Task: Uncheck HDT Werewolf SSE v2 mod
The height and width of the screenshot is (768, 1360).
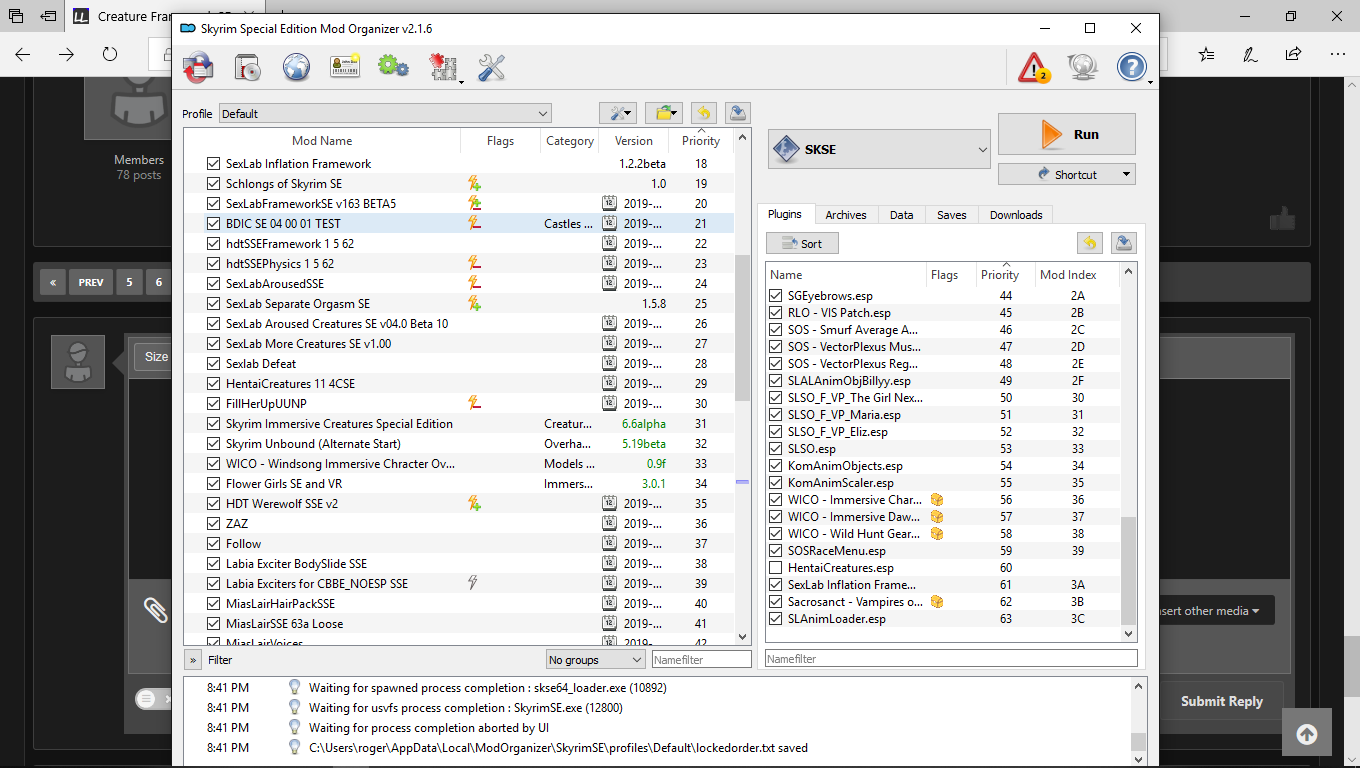Action: pyautogui.click(x=213, y=504)
